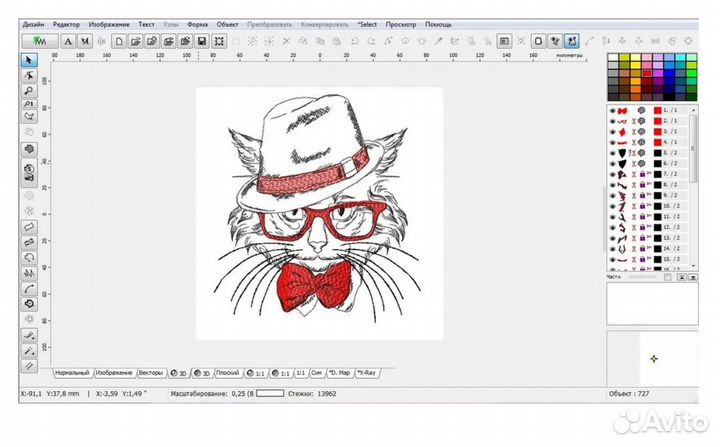Hide object 1 using its eye icon
This screenshot has width=720, height=447.
pos(612,109)
